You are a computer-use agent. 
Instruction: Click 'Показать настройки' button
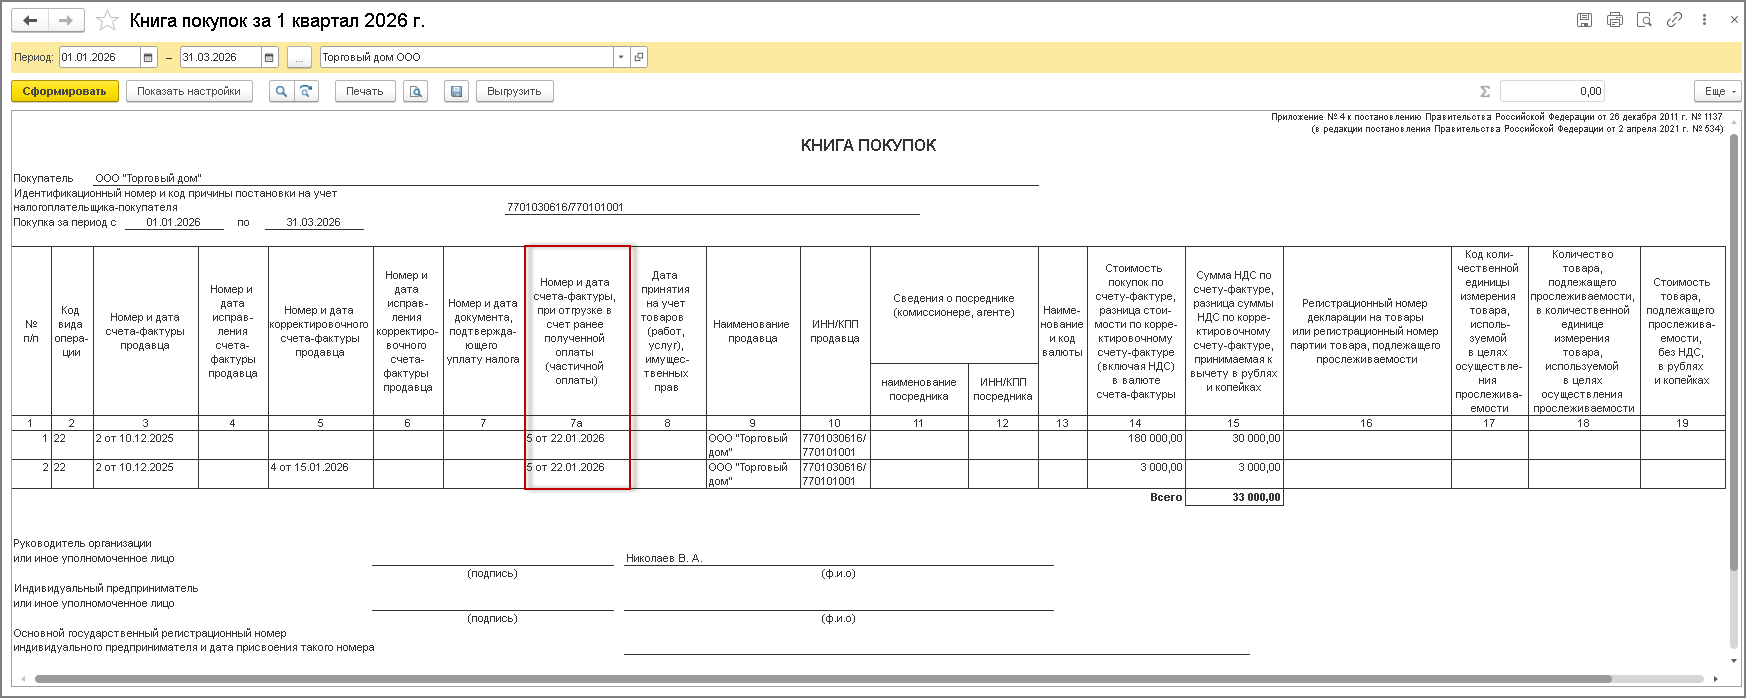tap(189, 91)
